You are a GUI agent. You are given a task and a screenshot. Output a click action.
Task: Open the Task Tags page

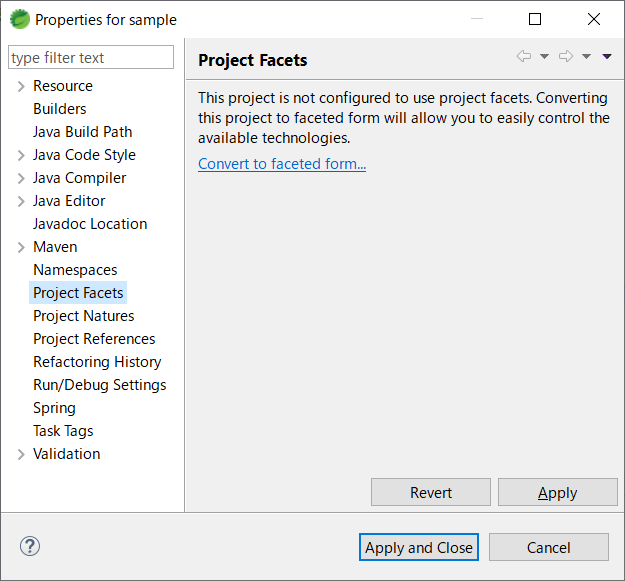coord(63,431)
